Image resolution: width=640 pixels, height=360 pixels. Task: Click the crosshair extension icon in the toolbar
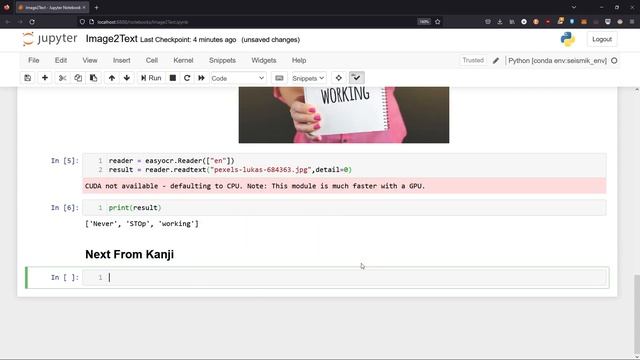coord(338,78)
